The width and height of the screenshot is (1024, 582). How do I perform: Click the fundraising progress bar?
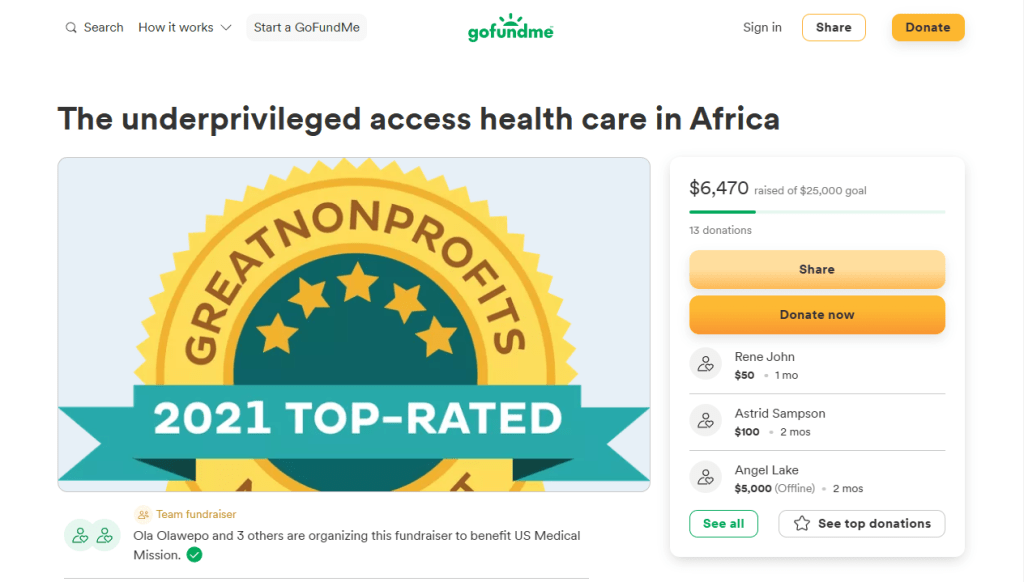[816, 212]
